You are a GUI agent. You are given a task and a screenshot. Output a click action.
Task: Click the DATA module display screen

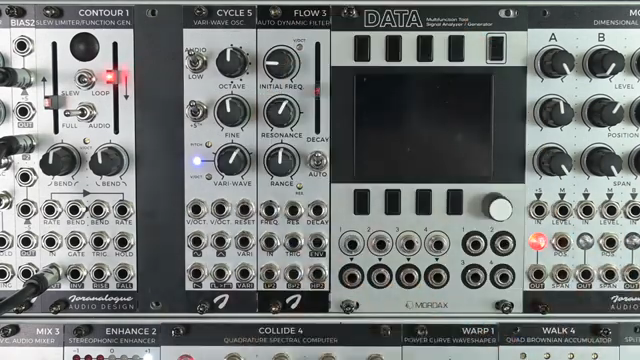(x=424, y=125)
